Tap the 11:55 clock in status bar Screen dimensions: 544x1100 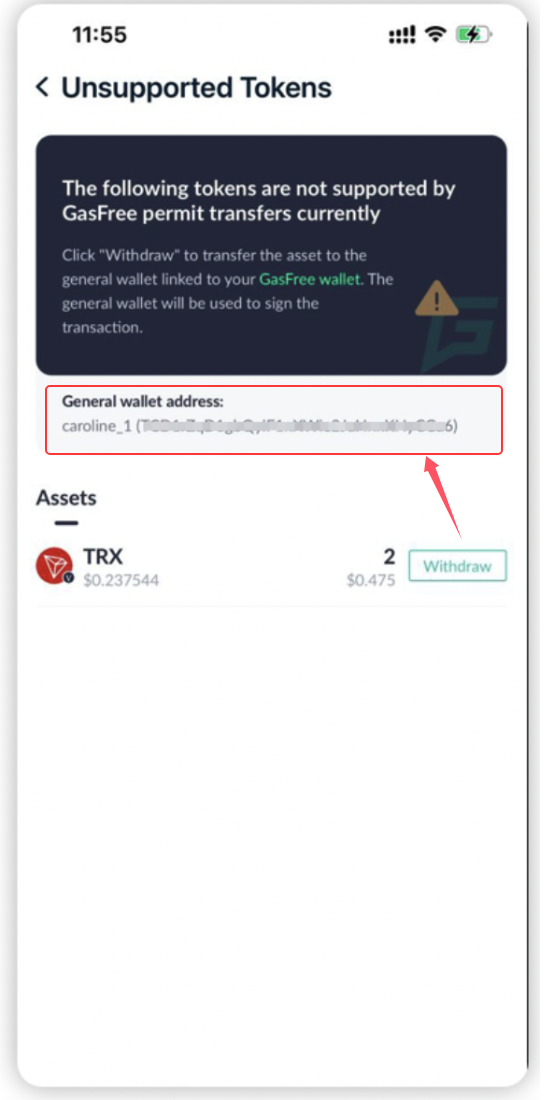(100, 35)
